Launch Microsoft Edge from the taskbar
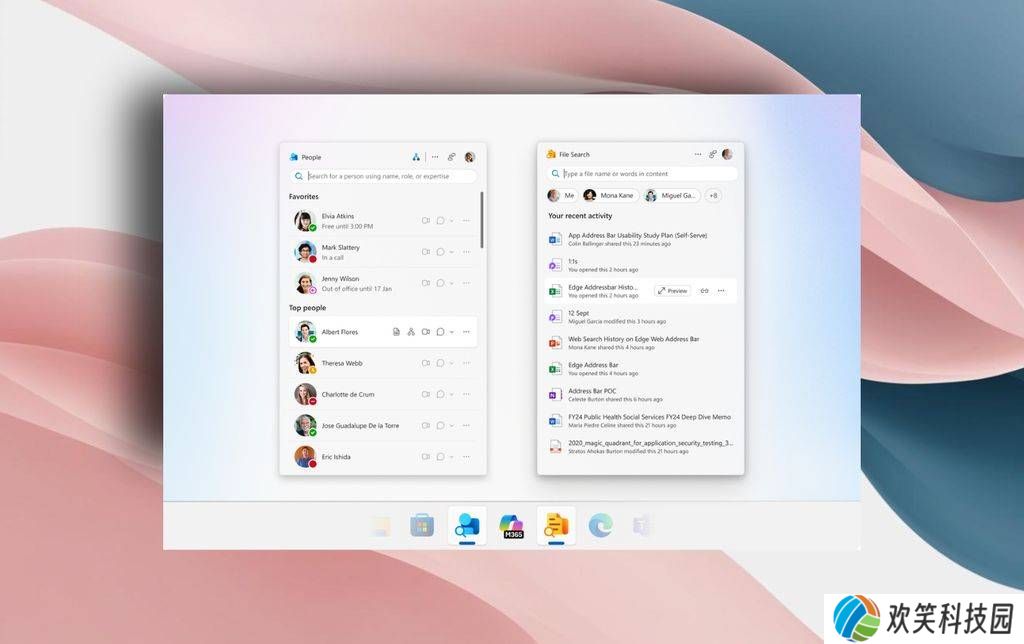The image size is (1024, 644). click(x=600, y=525)
